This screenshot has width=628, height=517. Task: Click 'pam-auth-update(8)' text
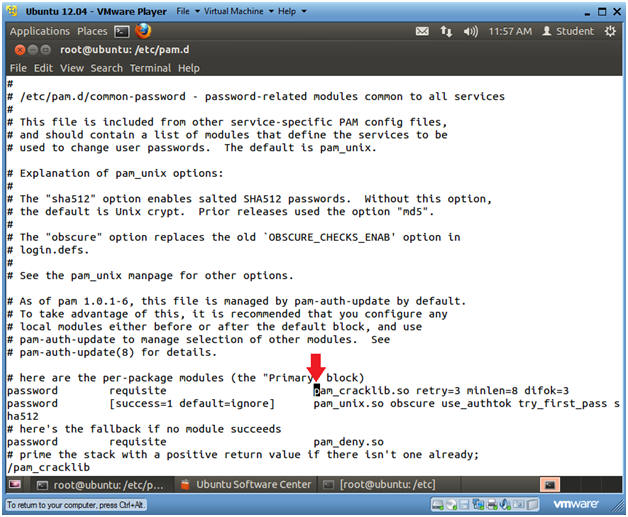click(77, 352)
